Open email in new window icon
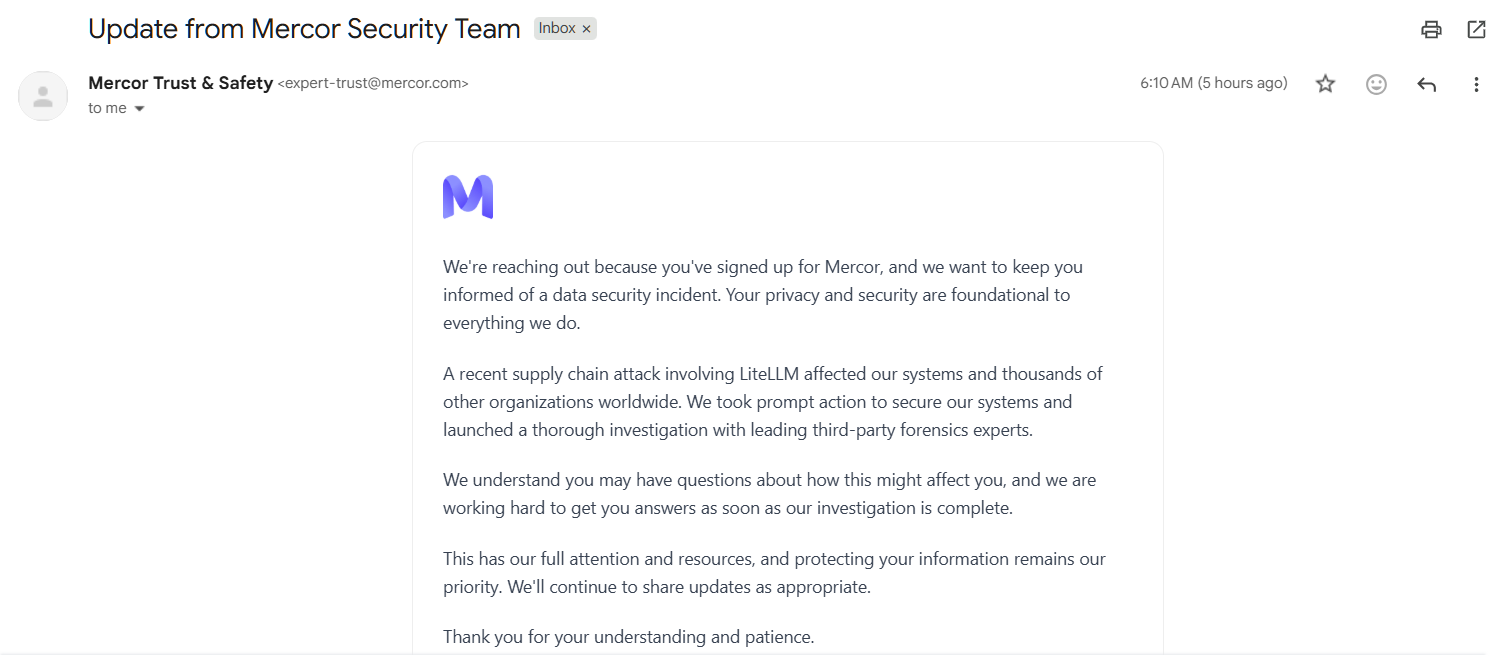The width and height of the screenshot is (1511, 657). (1476, 30)
